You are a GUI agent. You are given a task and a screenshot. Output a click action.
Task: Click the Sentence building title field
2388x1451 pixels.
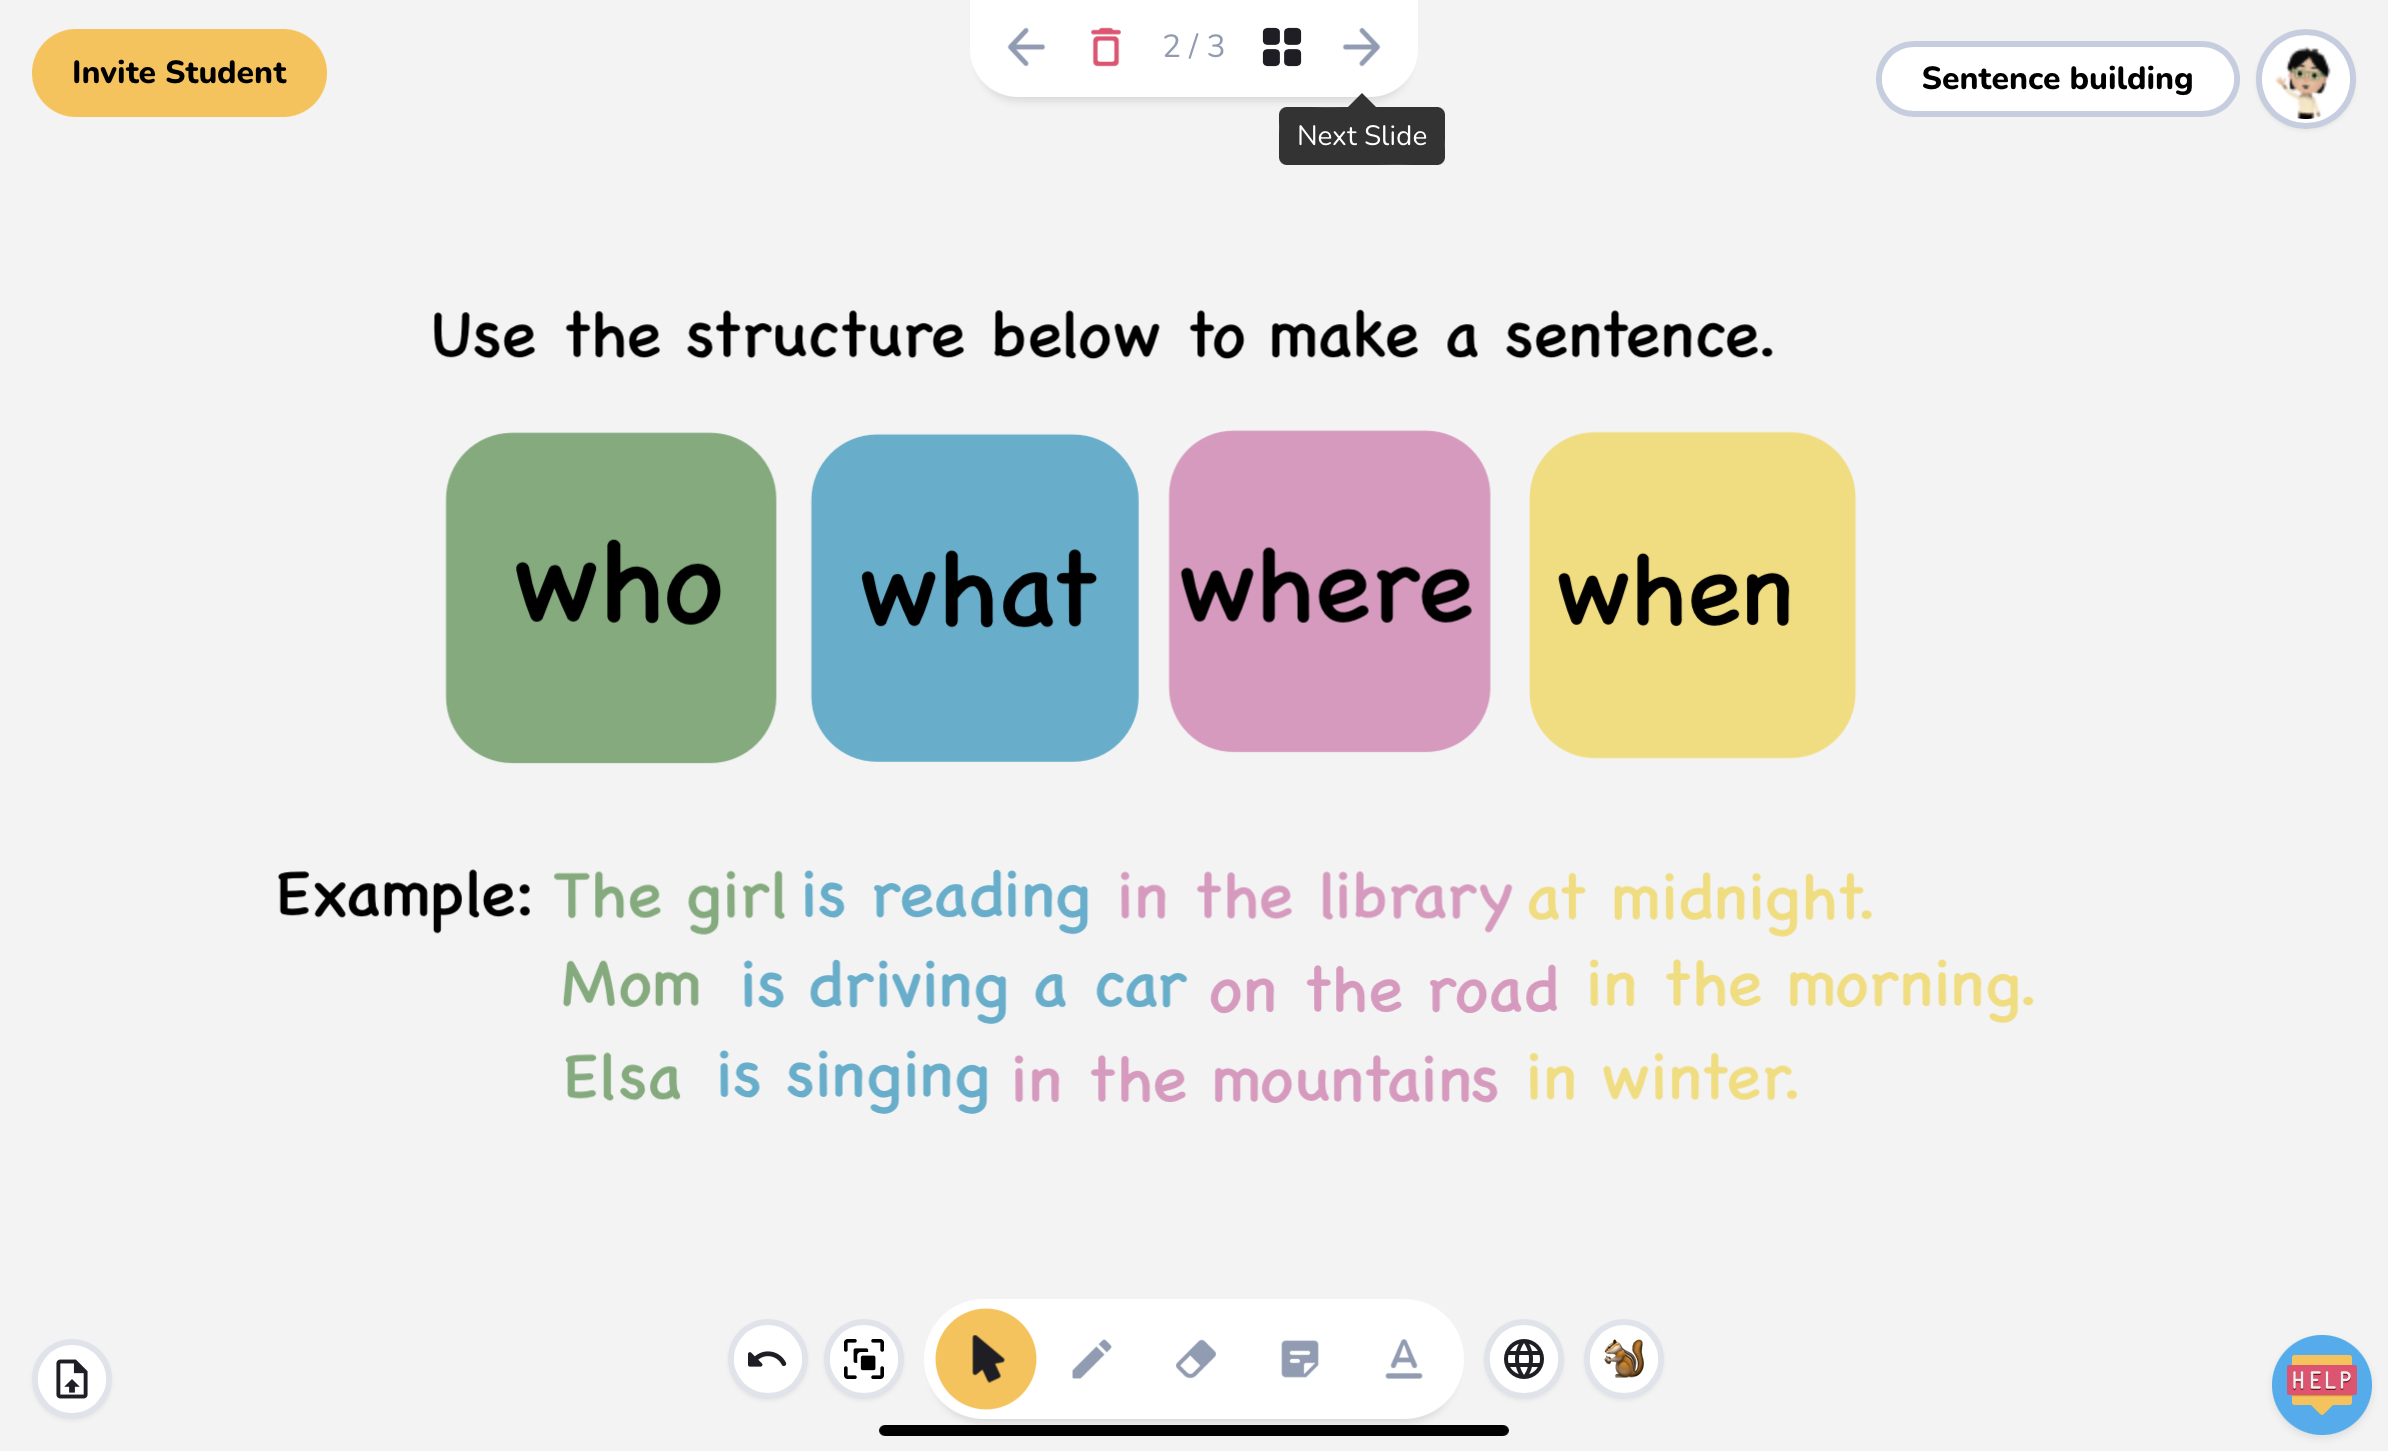point(2057,78)
